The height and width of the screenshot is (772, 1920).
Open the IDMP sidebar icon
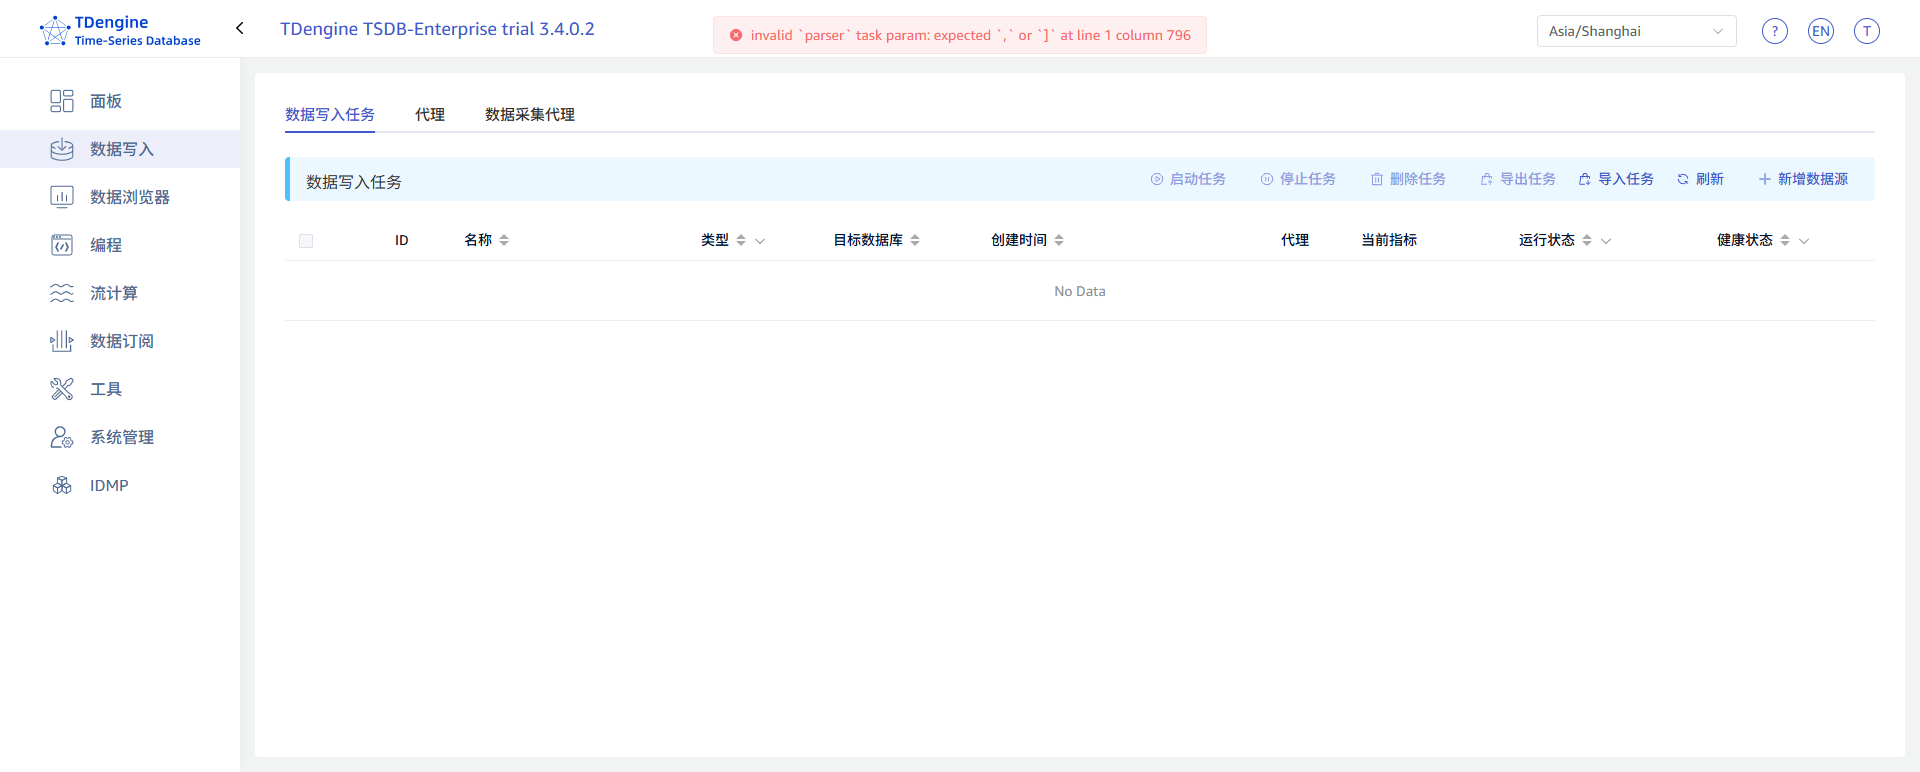pos(62,485)
